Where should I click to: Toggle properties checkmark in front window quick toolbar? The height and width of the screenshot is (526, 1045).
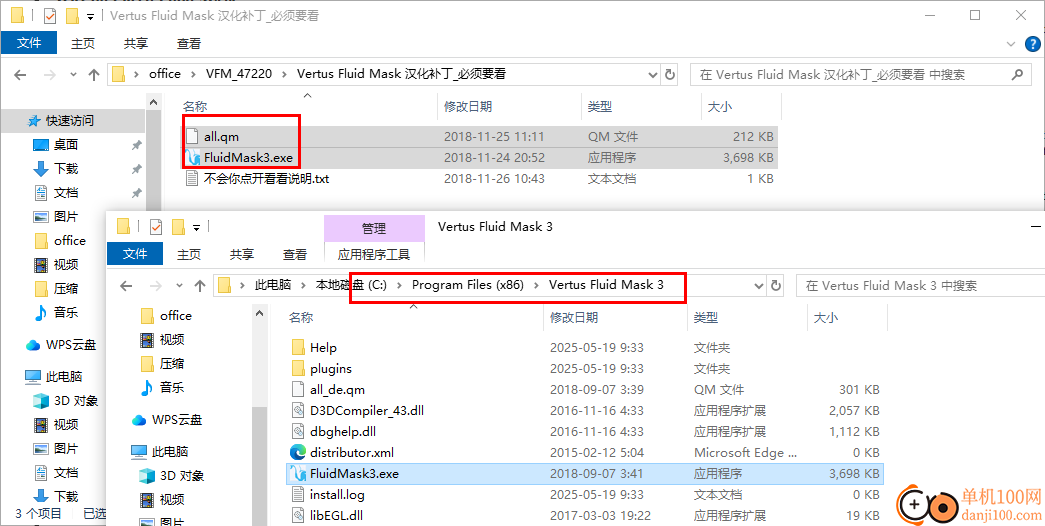156,227
